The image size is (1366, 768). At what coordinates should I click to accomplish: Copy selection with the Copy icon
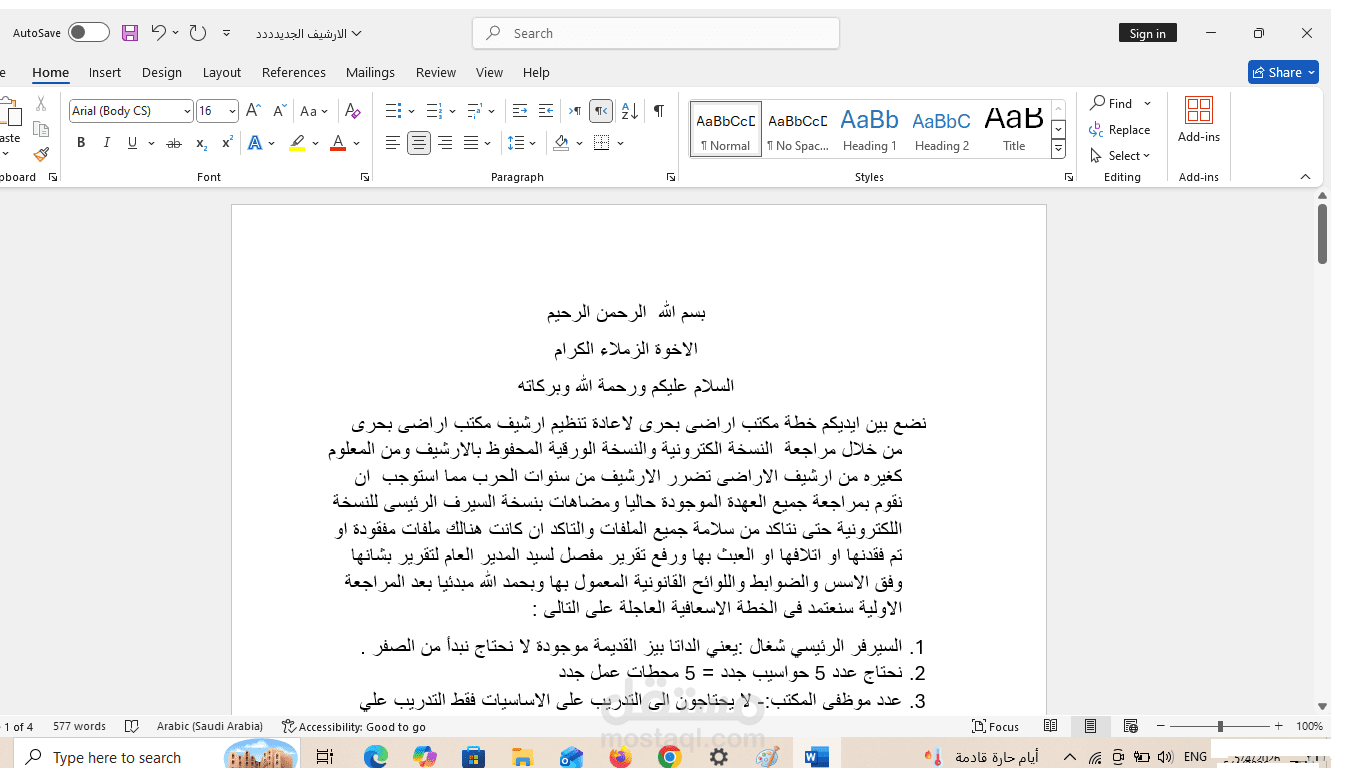(x=41, y=129)
